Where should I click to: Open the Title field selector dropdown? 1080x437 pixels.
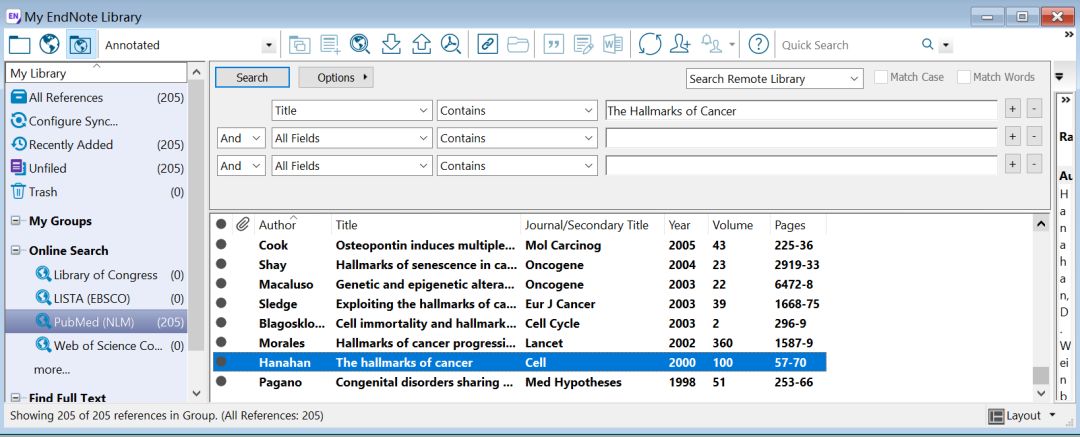[x=352, y=110]
